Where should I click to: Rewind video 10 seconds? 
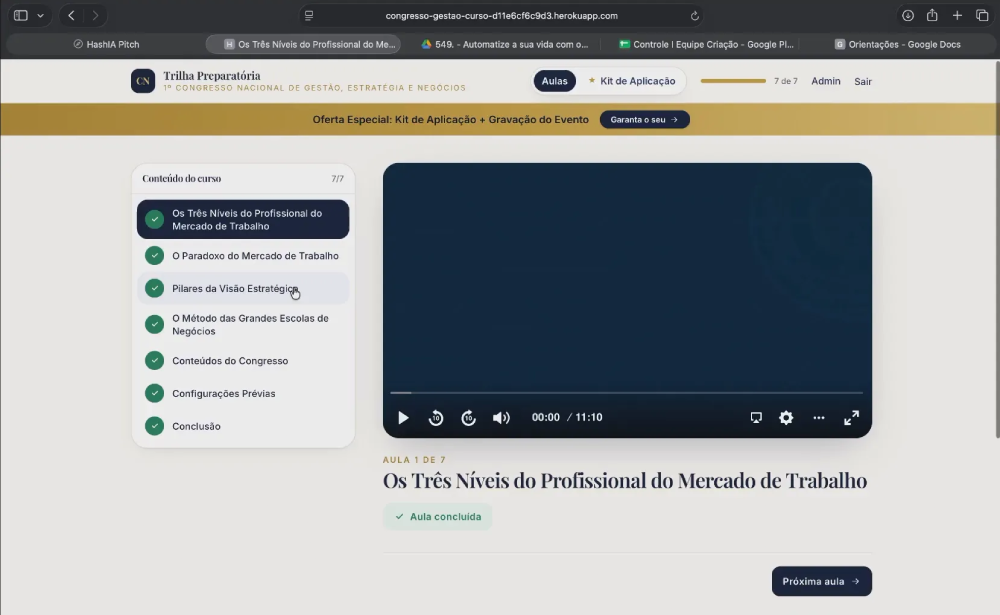pos(436,418)
